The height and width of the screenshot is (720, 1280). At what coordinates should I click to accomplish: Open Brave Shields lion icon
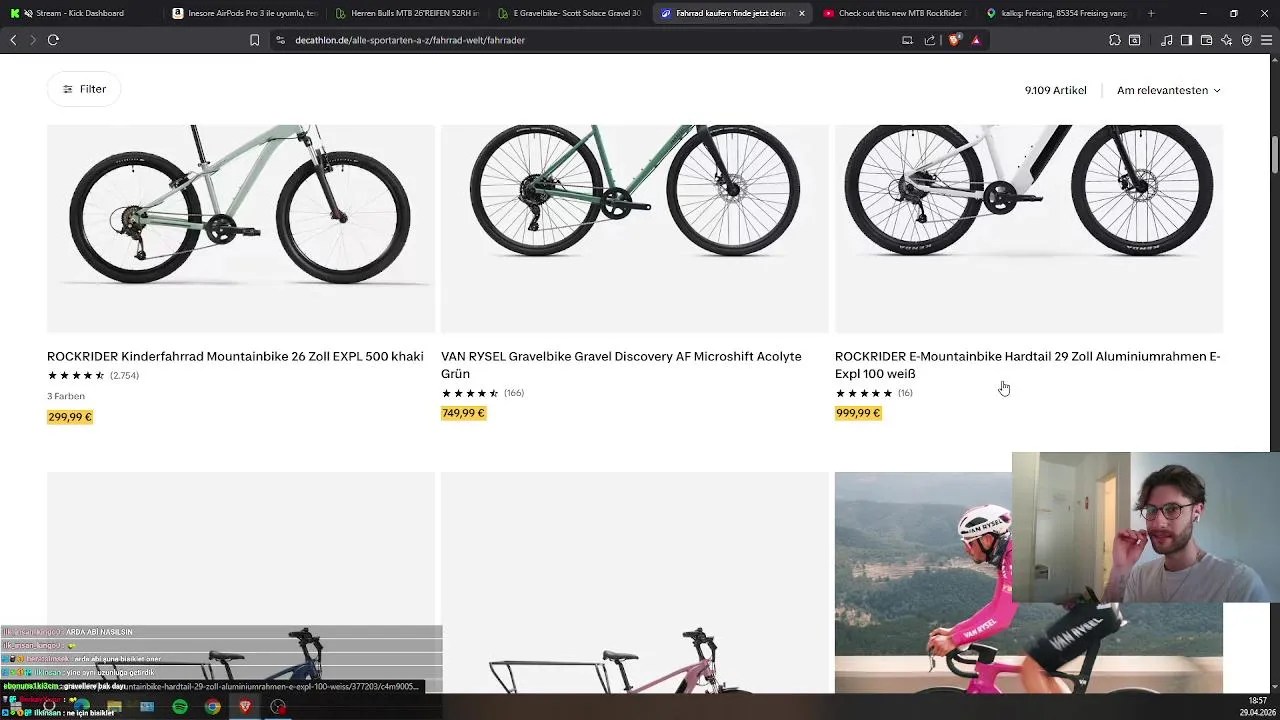click(x=954, y=40)
